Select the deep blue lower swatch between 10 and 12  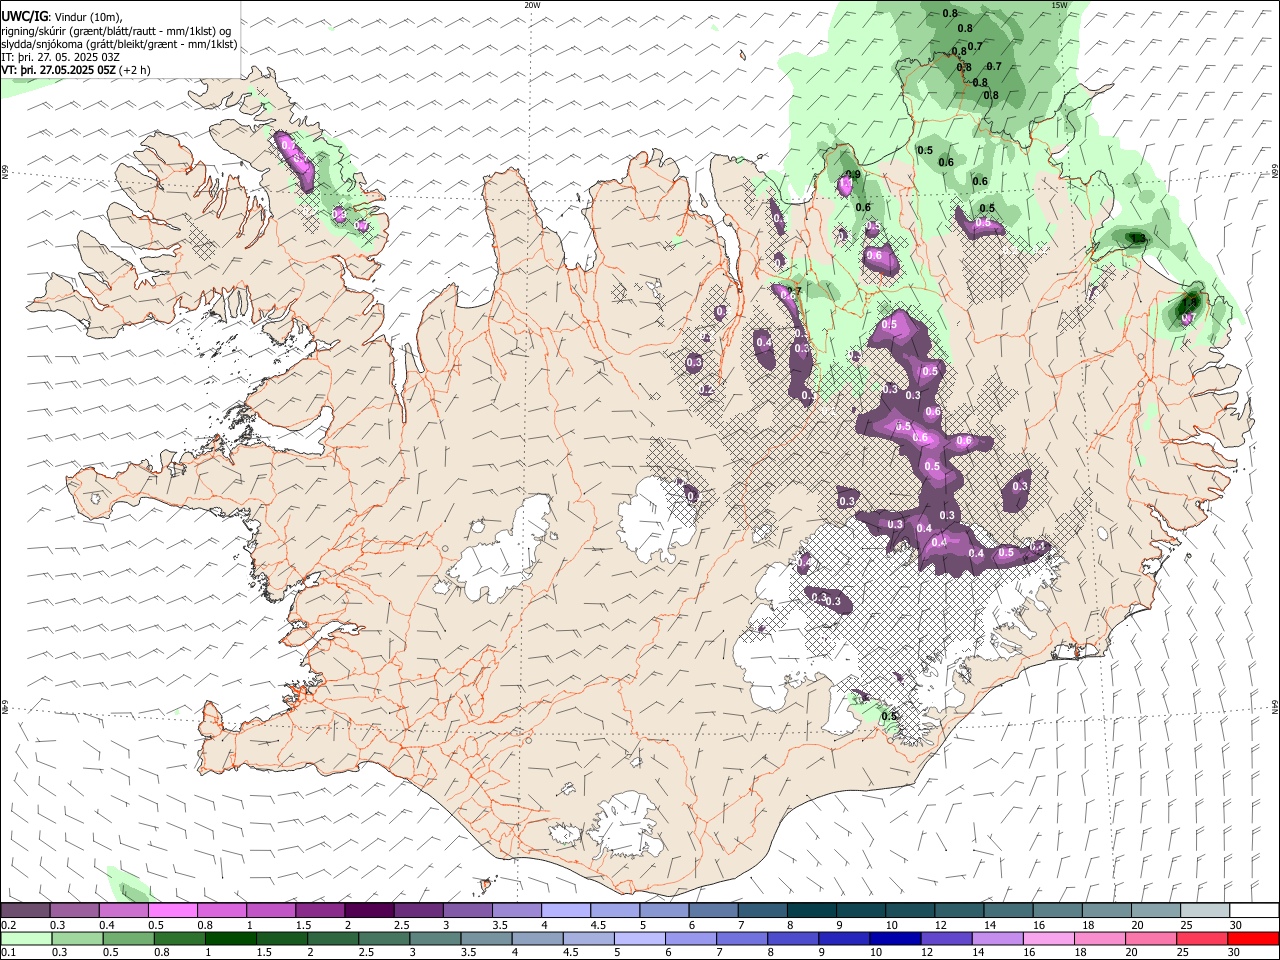coord(895,939)
